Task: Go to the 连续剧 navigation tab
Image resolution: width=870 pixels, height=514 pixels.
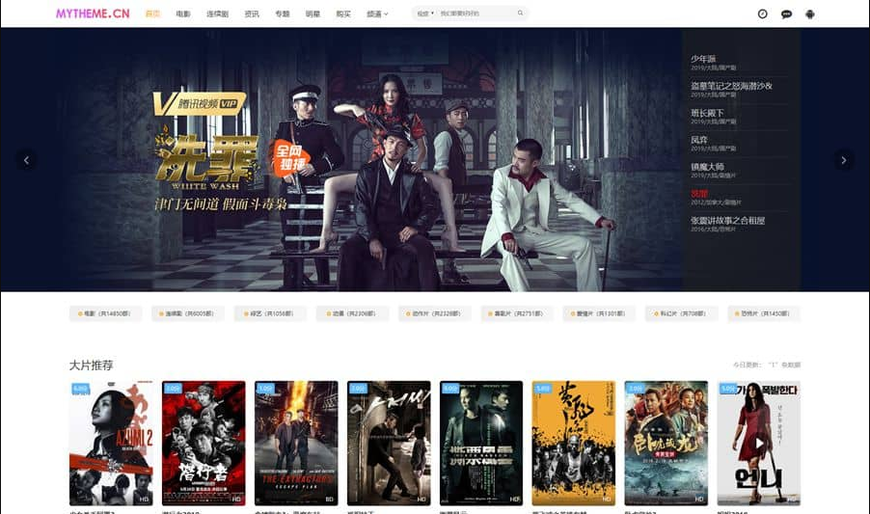Action: [x=217, y=14]
